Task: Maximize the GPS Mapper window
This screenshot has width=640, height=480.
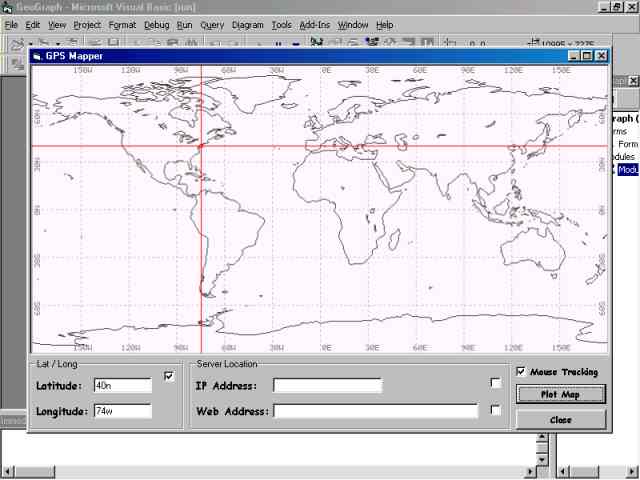Action: [x=587, y=56]
